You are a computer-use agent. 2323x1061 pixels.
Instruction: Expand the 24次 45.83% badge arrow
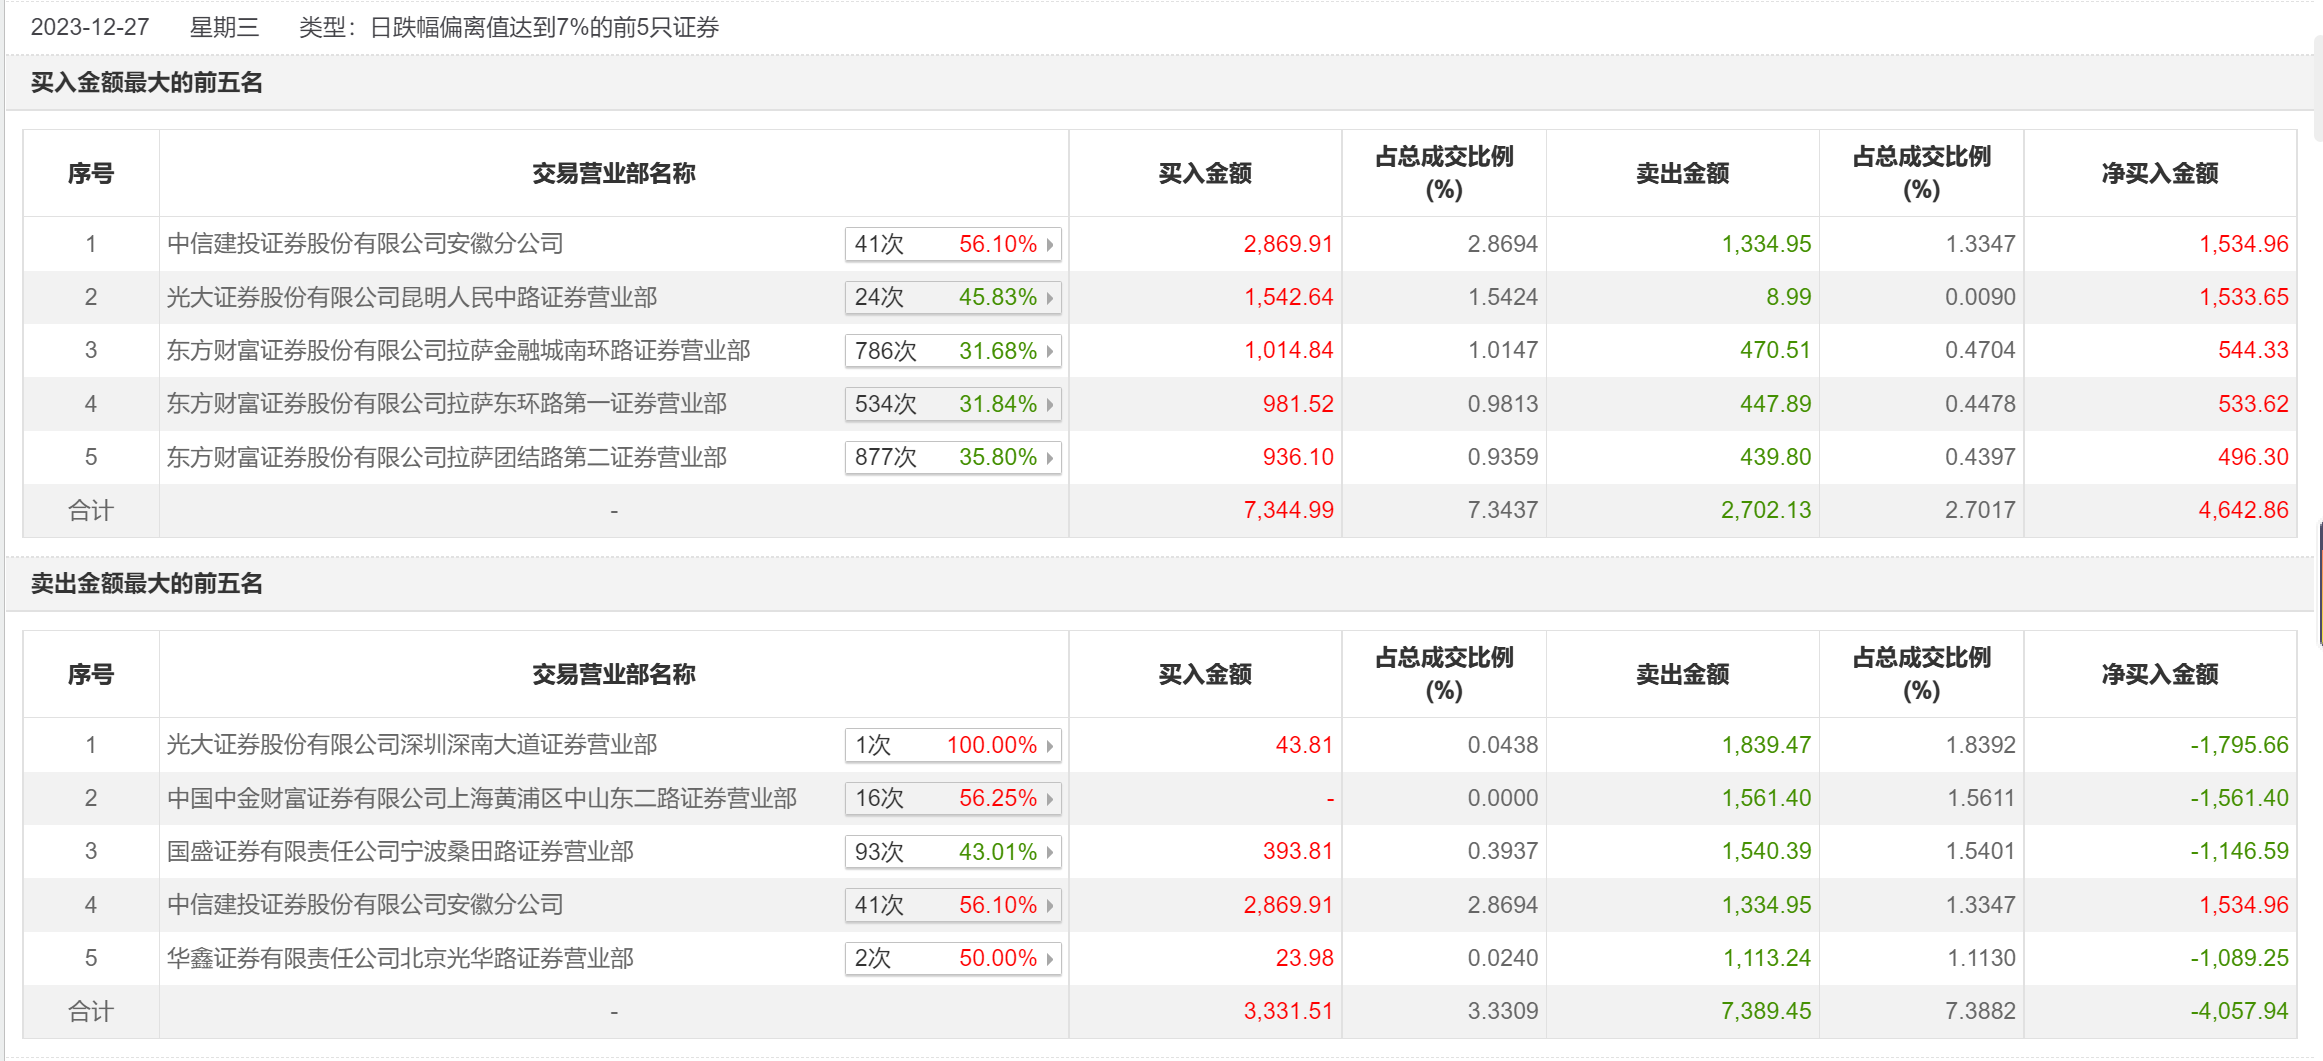[x=1049, y=298]
